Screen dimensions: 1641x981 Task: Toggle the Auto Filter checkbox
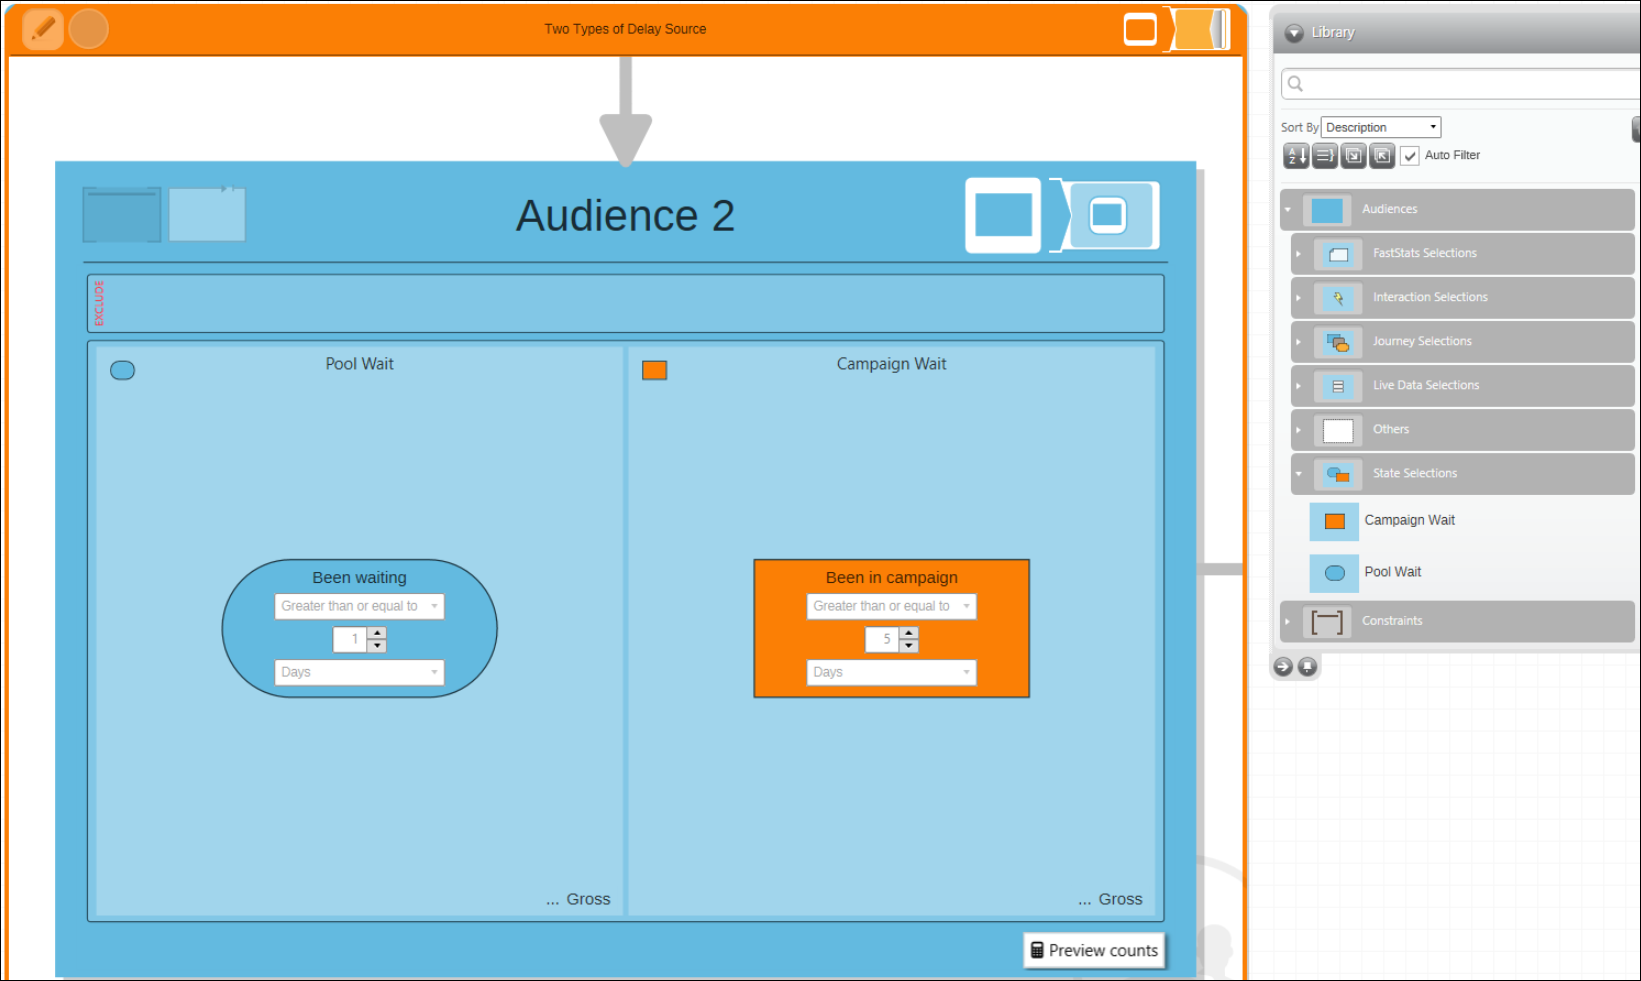pyautogui.click(x=1410, y=156)
